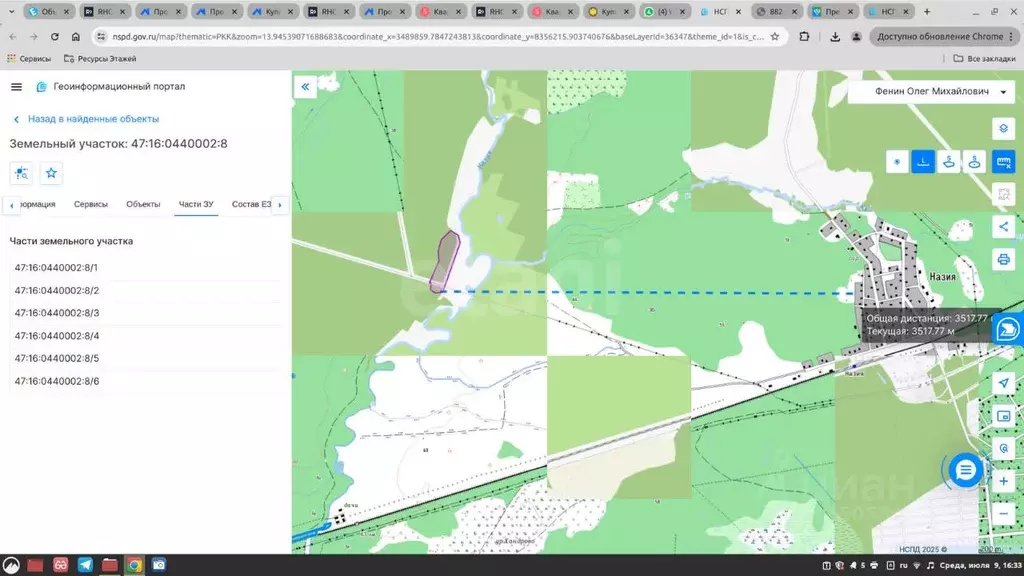1024x576 pixels.
Task: Click the browser address bar
Action: 430,36
